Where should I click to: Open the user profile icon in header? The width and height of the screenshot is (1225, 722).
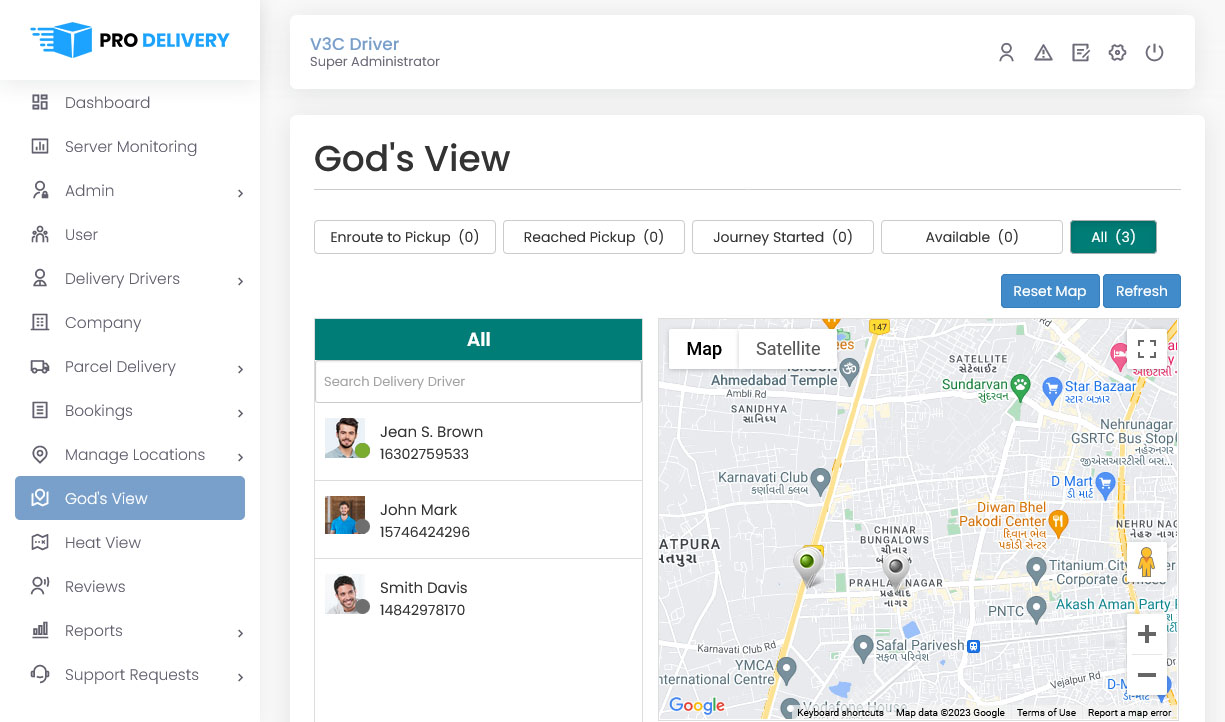click(x=1007, y=53)
